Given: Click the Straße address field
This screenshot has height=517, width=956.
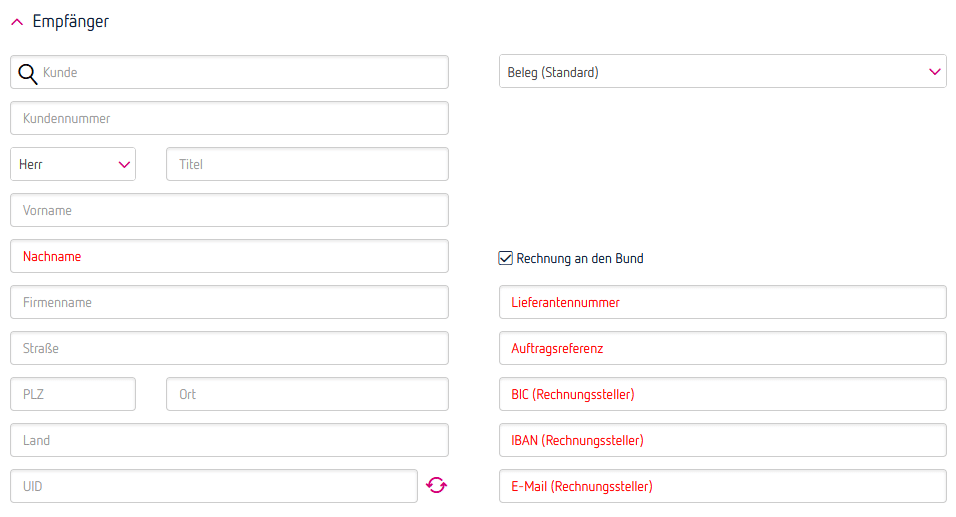Looking at the screenshot, I should pos(229,348).
